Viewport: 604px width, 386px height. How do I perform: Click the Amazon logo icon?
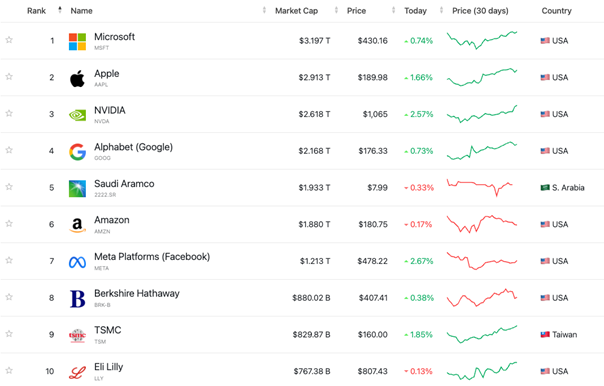(77, 225)
